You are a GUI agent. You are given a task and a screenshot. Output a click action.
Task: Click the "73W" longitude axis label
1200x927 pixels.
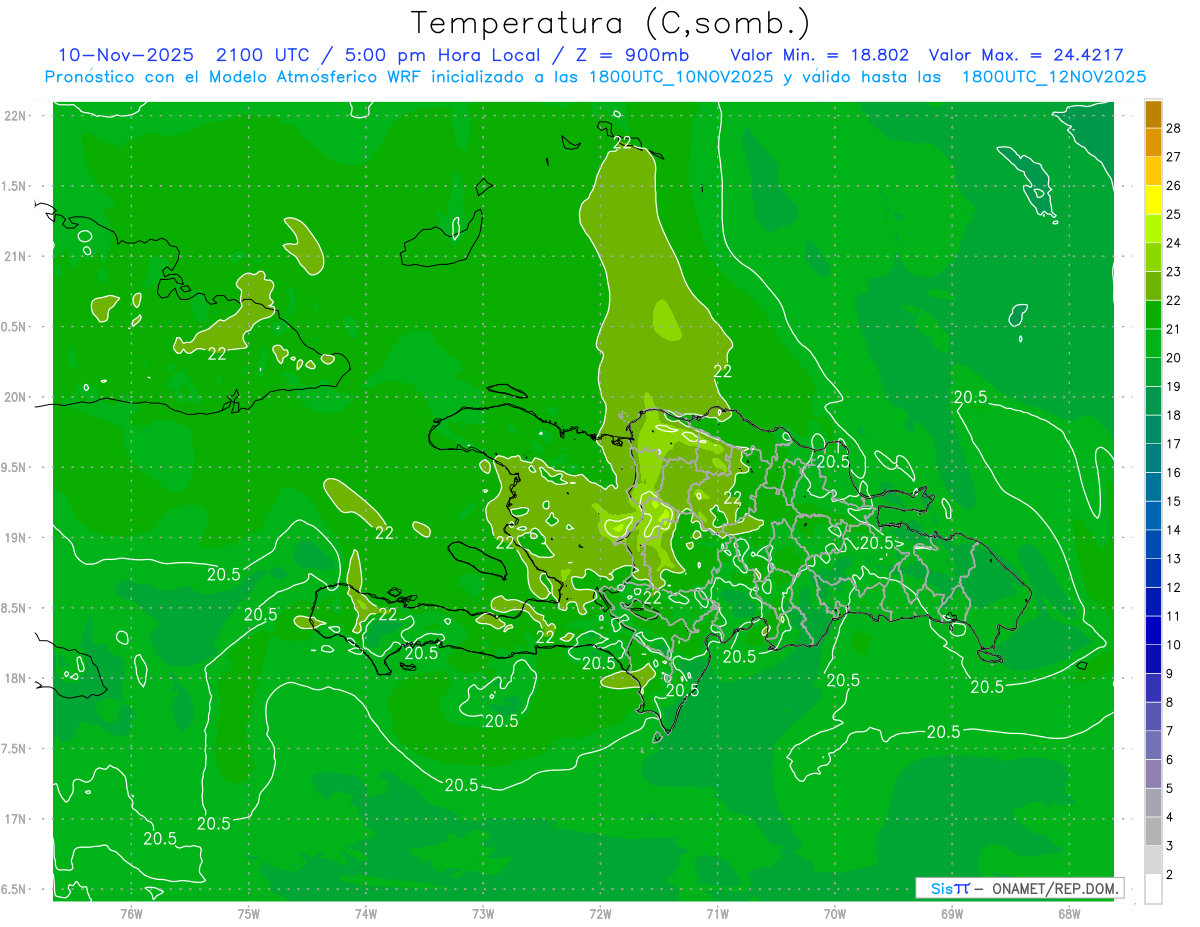[x=483, y=913]
